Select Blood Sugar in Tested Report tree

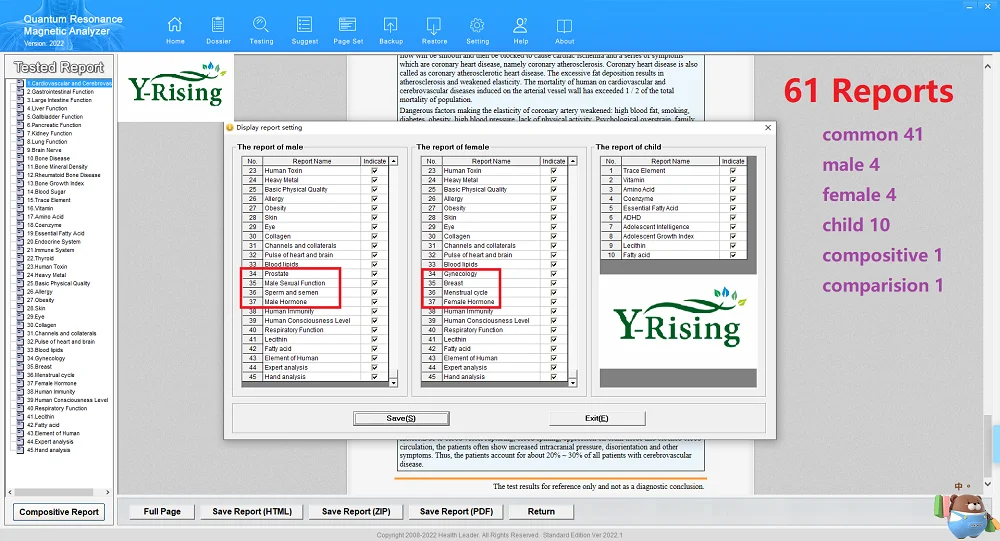click(46, 191)
